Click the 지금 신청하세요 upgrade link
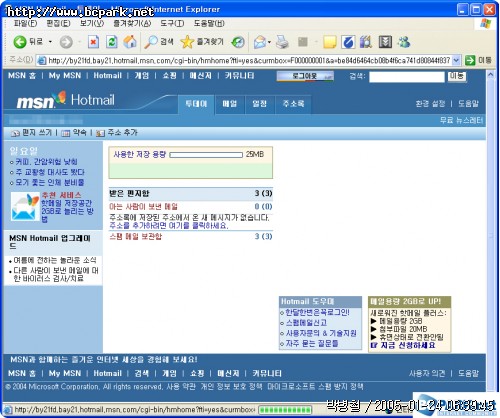 [408, 345]
